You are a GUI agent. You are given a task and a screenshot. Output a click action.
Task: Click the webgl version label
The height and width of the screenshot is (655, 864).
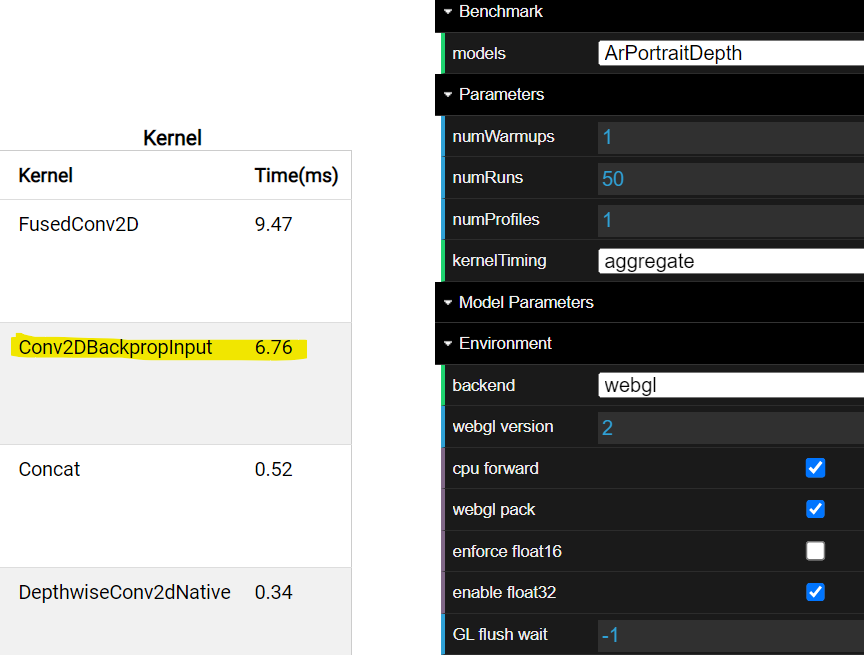(x=503, y=426)
